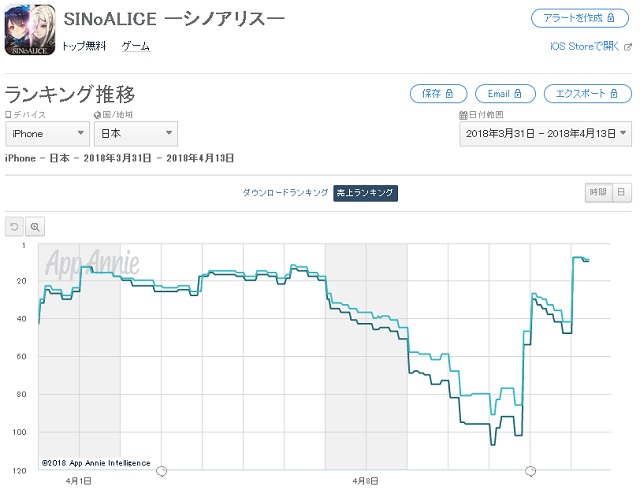Click the lock icon on 保存 button

[449, 94]
